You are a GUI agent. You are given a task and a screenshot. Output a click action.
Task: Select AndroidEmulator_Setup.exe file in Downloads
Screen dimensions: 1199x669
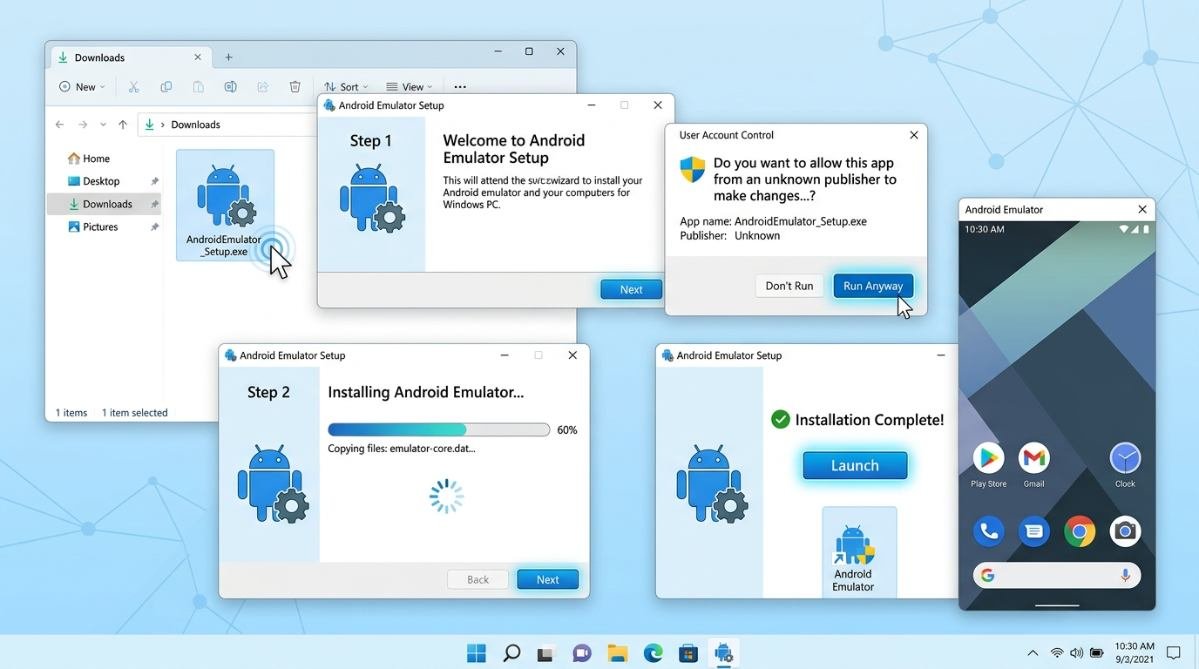click(225, 205)
